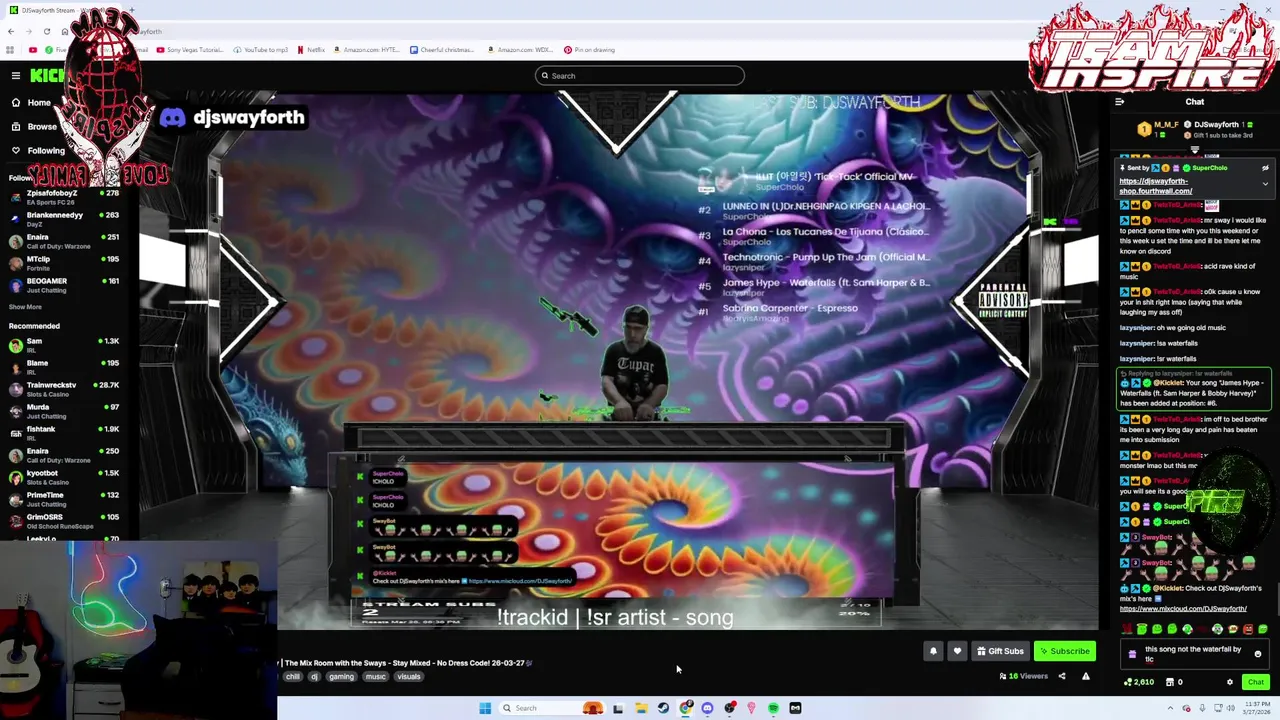
Task: Open Windows Start menu
Action: click(485, 708)
